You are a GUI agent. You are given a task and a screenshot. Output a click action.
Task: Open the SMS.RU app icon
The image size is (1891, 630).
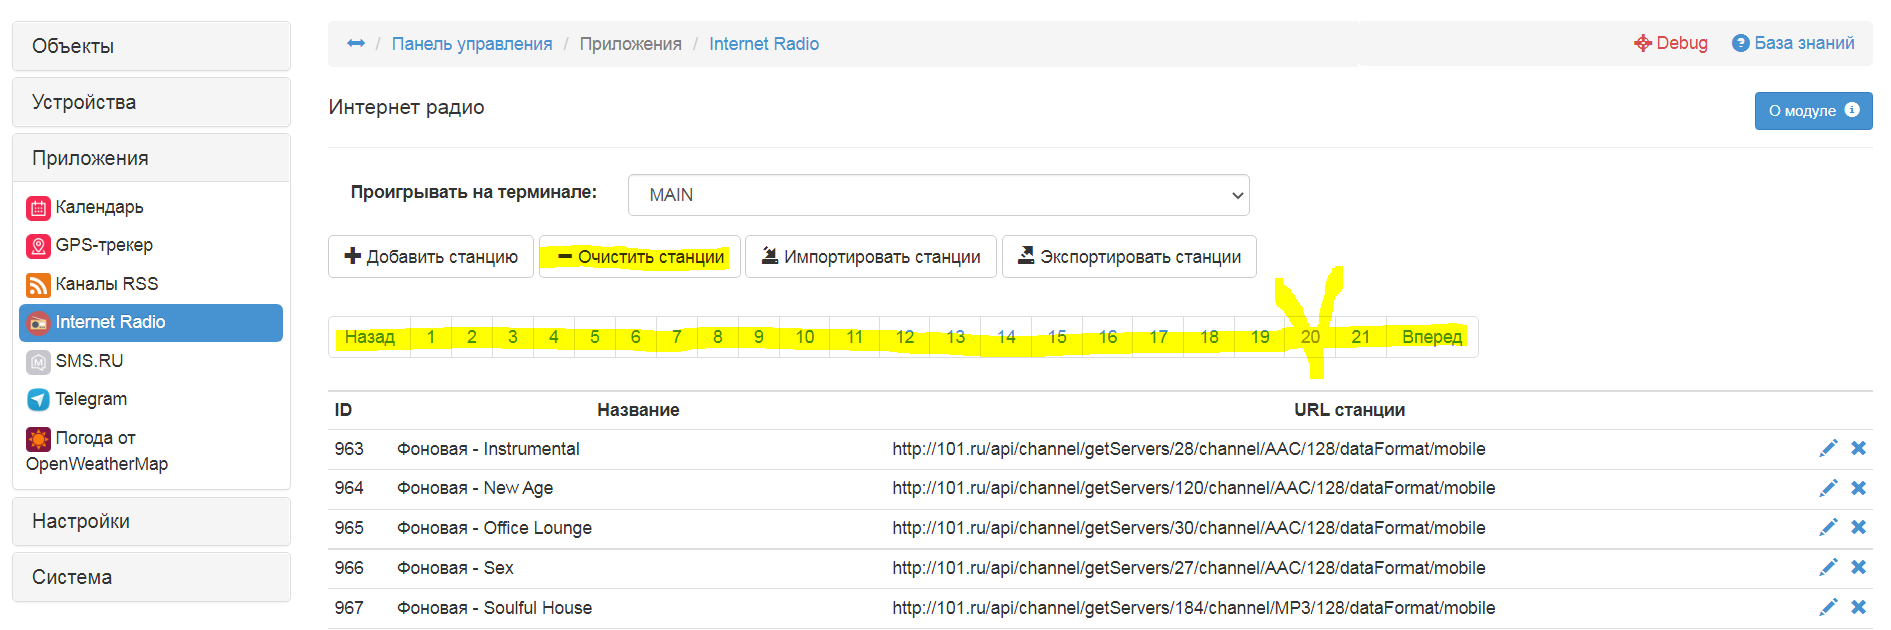point(38,362)
